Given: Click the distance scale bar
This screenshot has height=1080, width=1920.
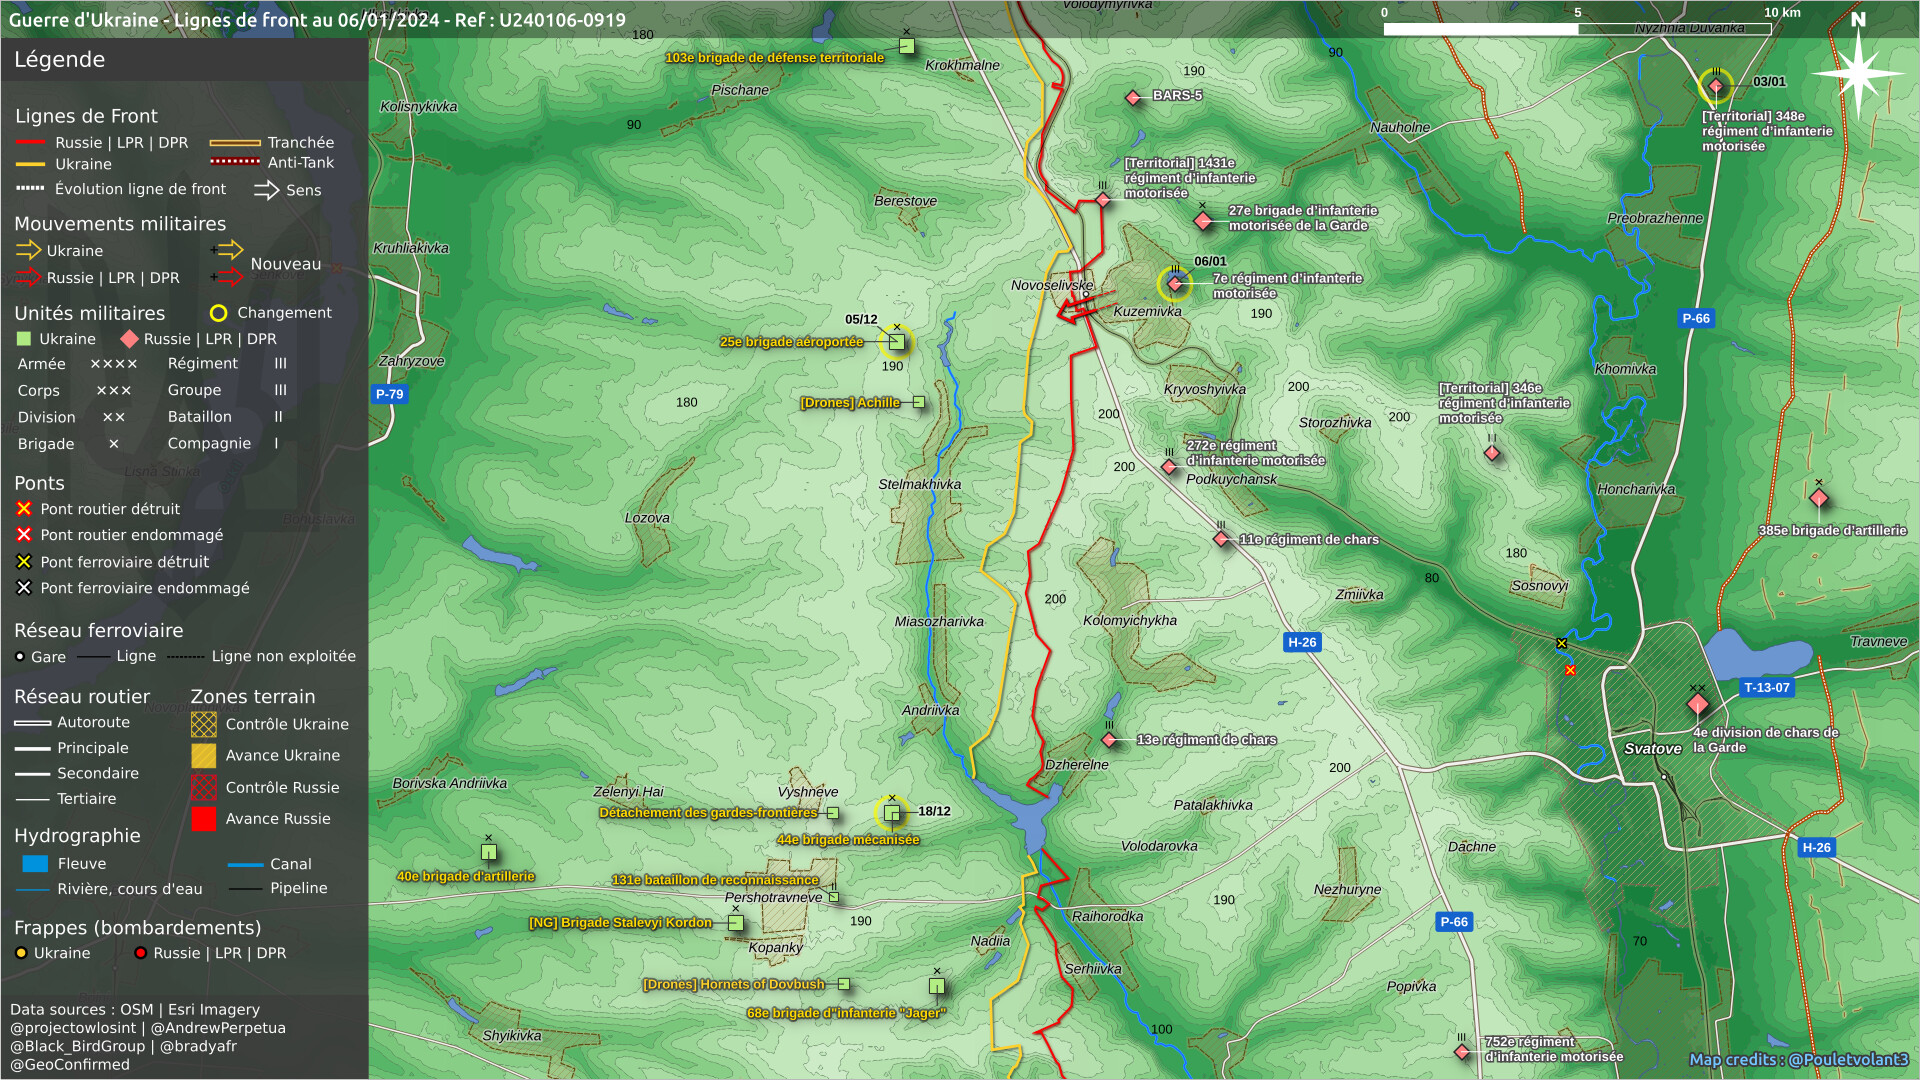Looking at the screenshot, I should click(1577, 29).
